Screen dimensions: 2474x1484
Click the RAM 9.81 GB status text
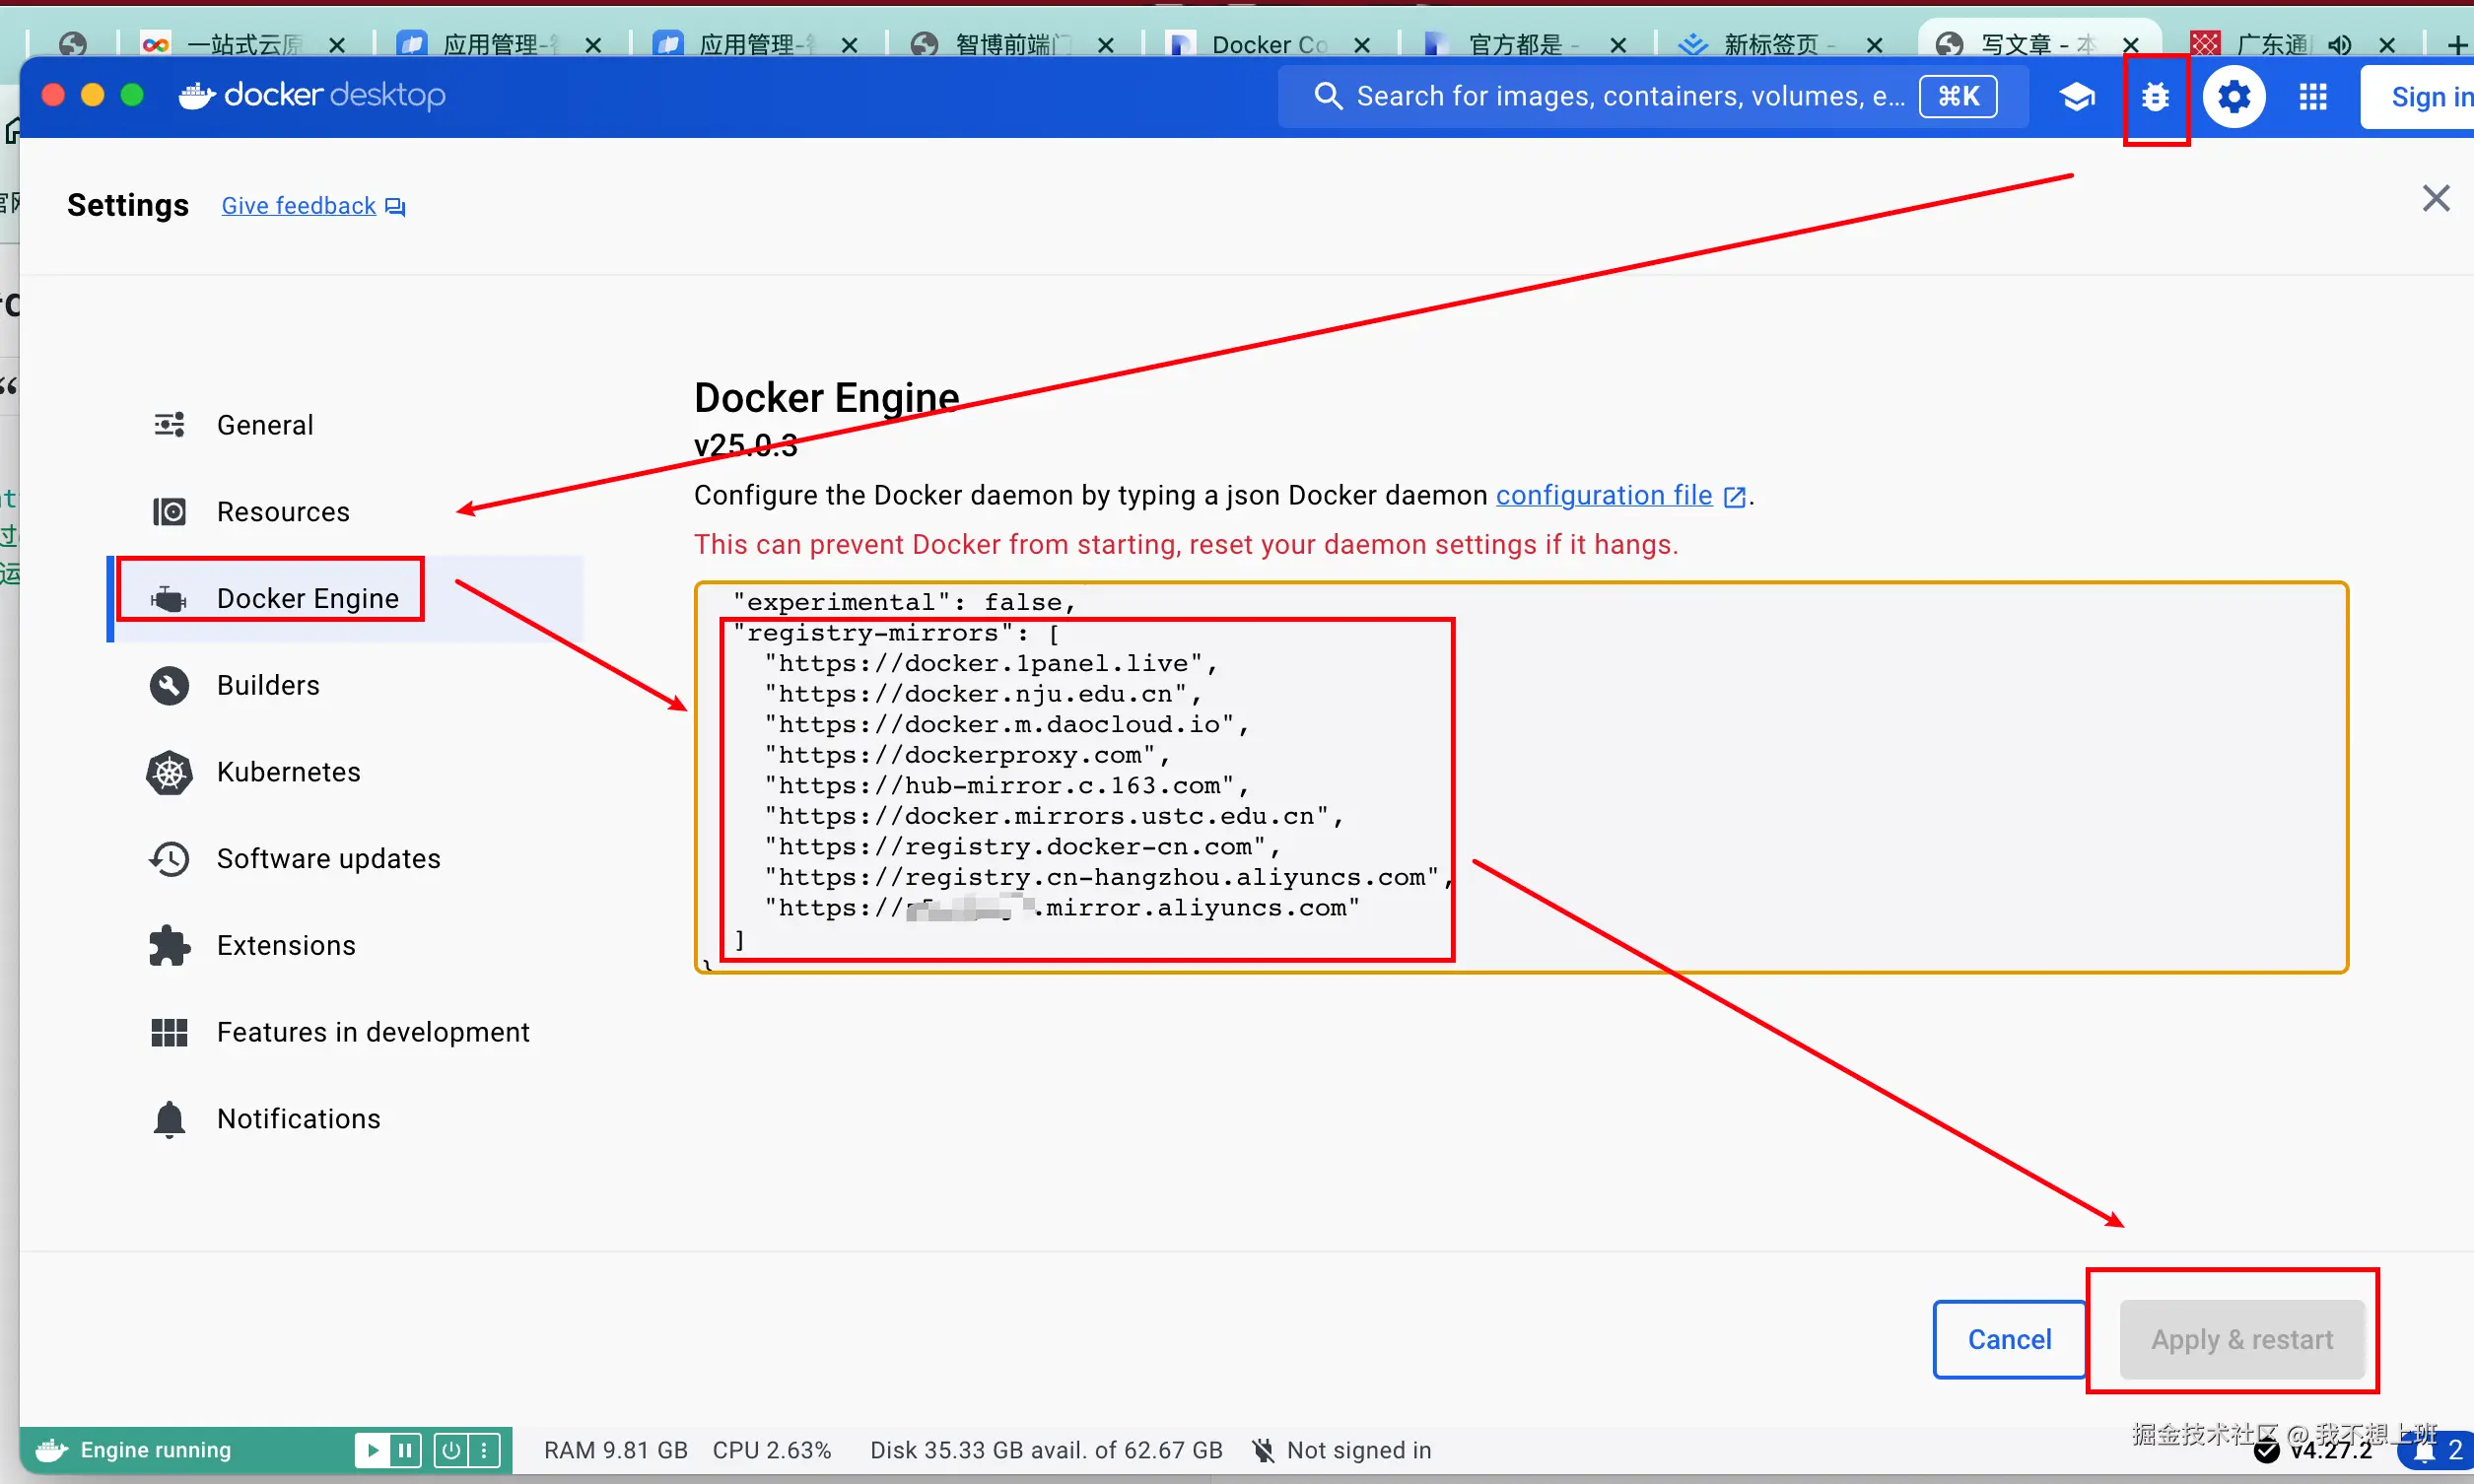click(x=616, y=1451)
